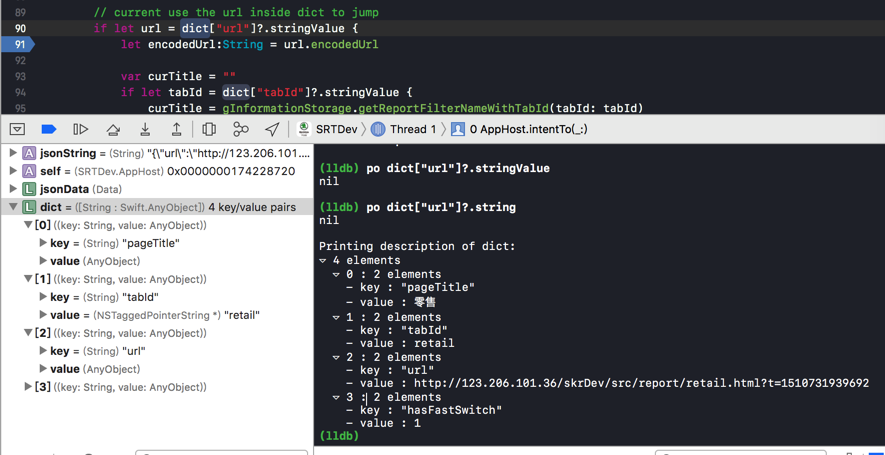The height and width of the screenshot is (455, 885).
Task: Open Thread 1 in jump bar
Action: click(x=404, y=129)
